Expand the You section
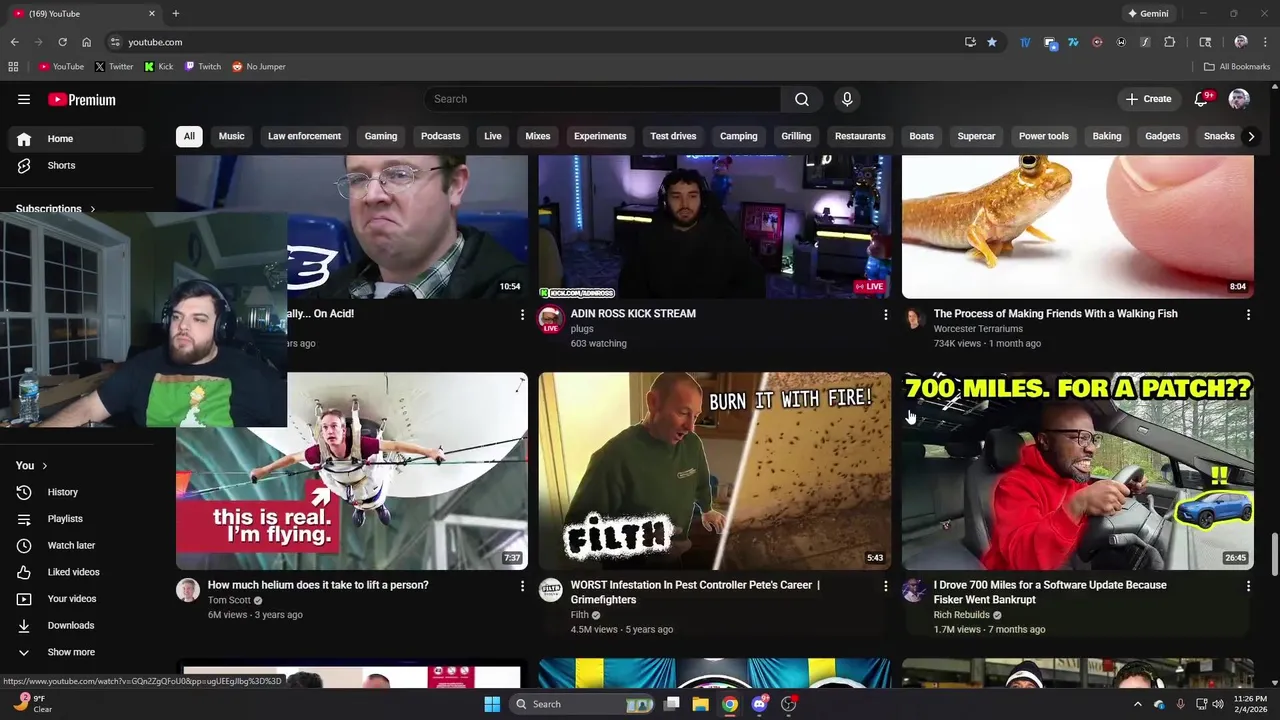1280x720 pixels. tap(32, 466)
